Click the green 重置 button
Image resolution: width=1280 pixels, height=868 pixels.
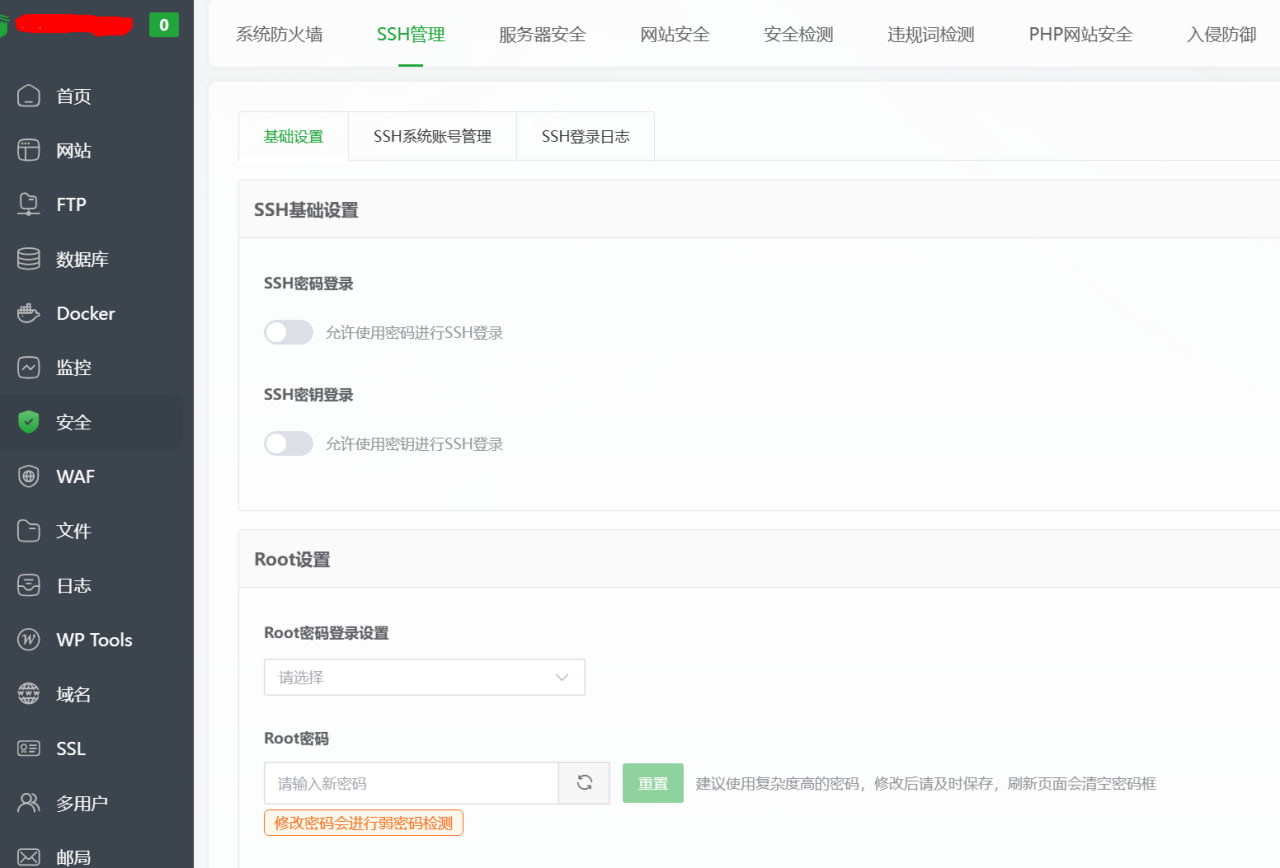coord(653,783)
